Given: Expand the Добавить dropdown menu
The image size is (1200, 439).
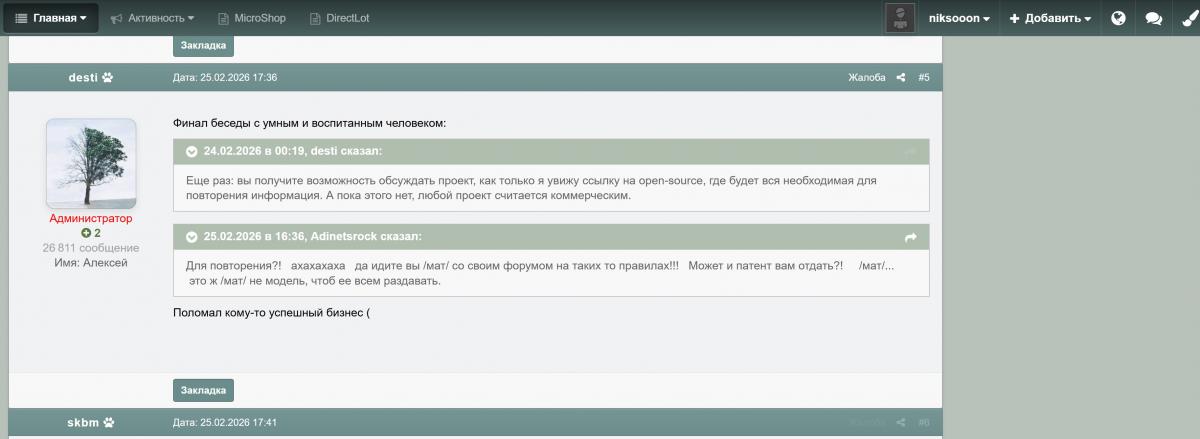Looking at the screenshot, I should pos(1049,18).
